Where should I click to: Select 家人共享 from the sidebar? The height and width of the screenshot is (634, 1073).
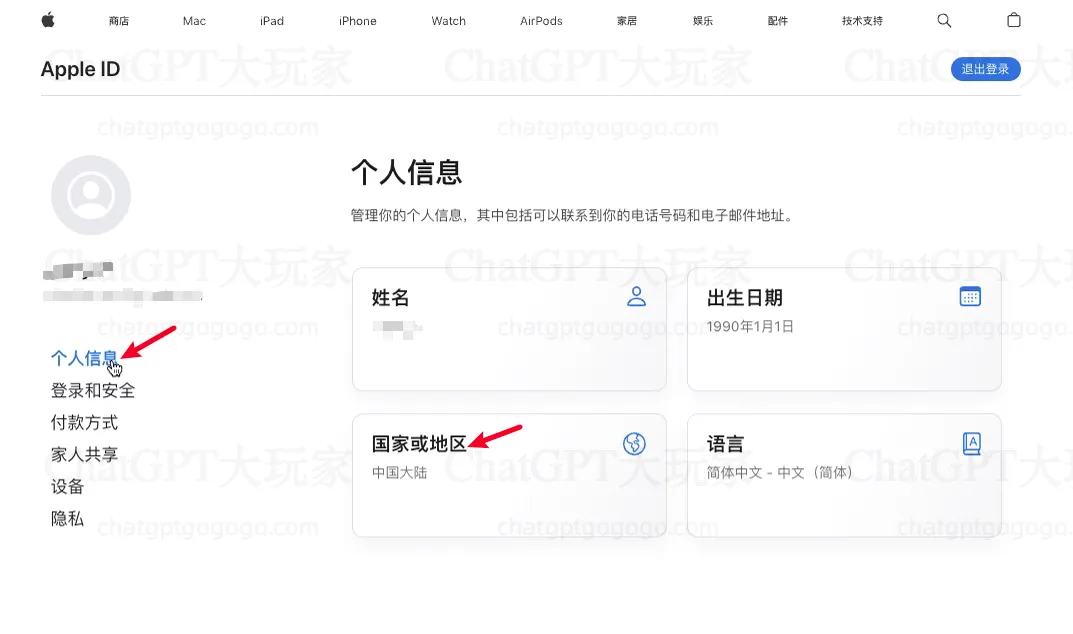pyautogui.click(x=84, y=454)
